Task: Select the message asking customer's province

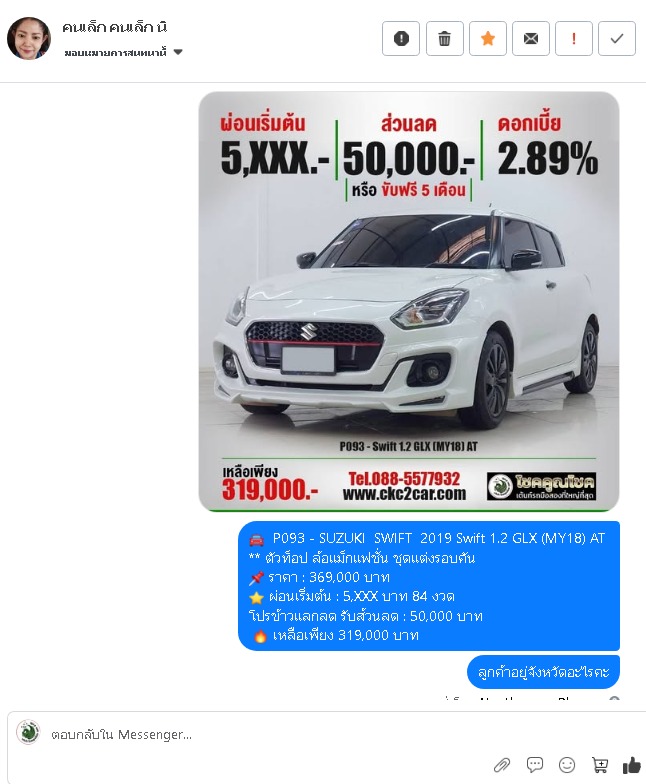Action: [x=543, y=672]
